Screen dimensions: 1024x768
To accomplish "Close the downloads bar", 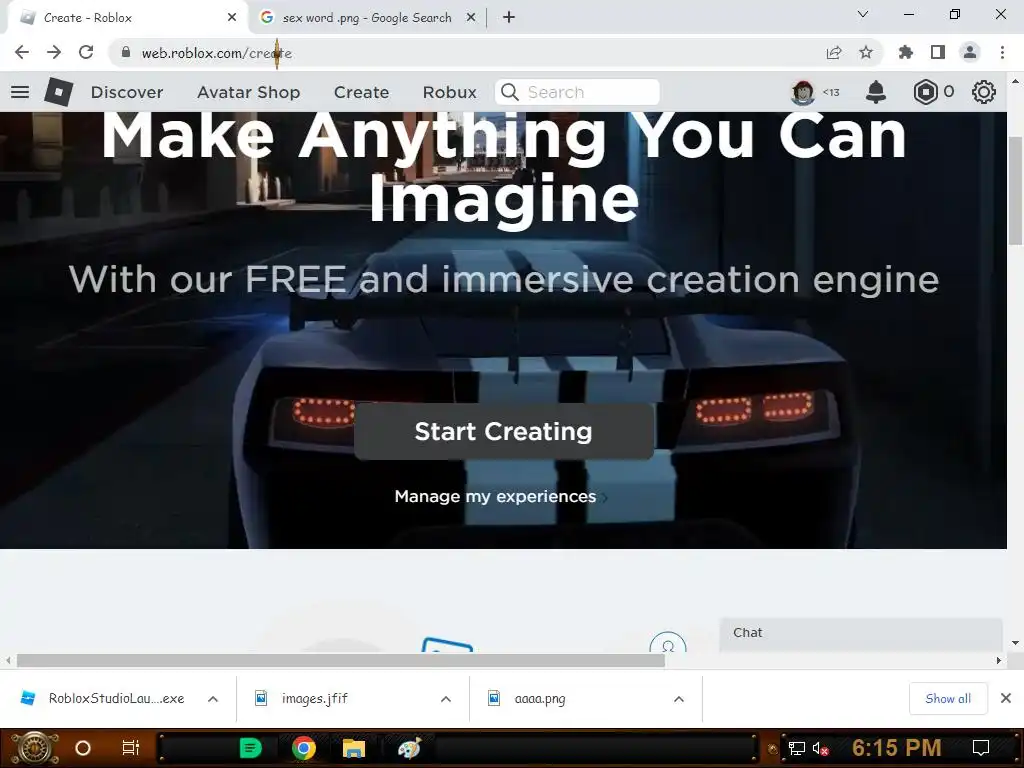I will (x=1006, y=699).
